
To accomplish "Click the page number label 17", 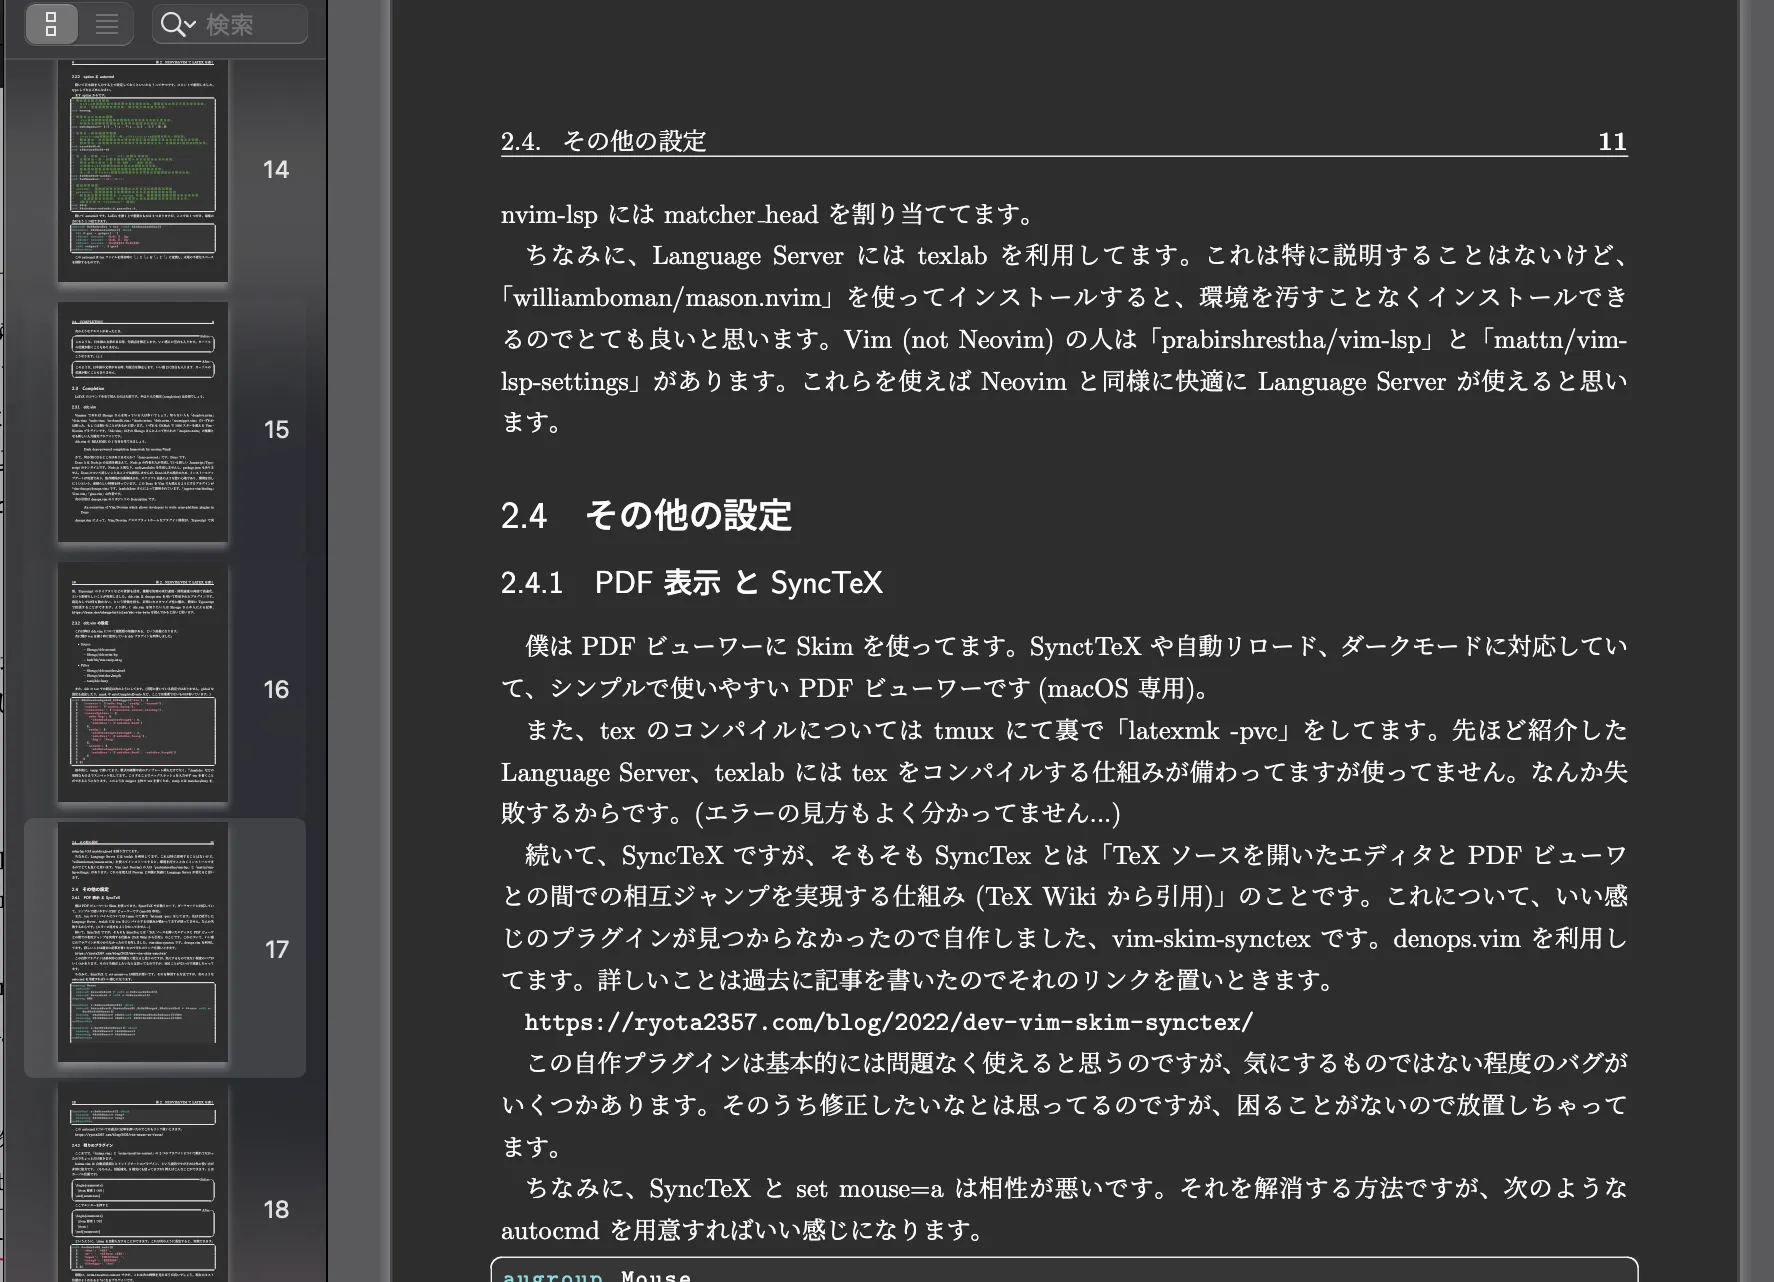I will click(275, 950).
